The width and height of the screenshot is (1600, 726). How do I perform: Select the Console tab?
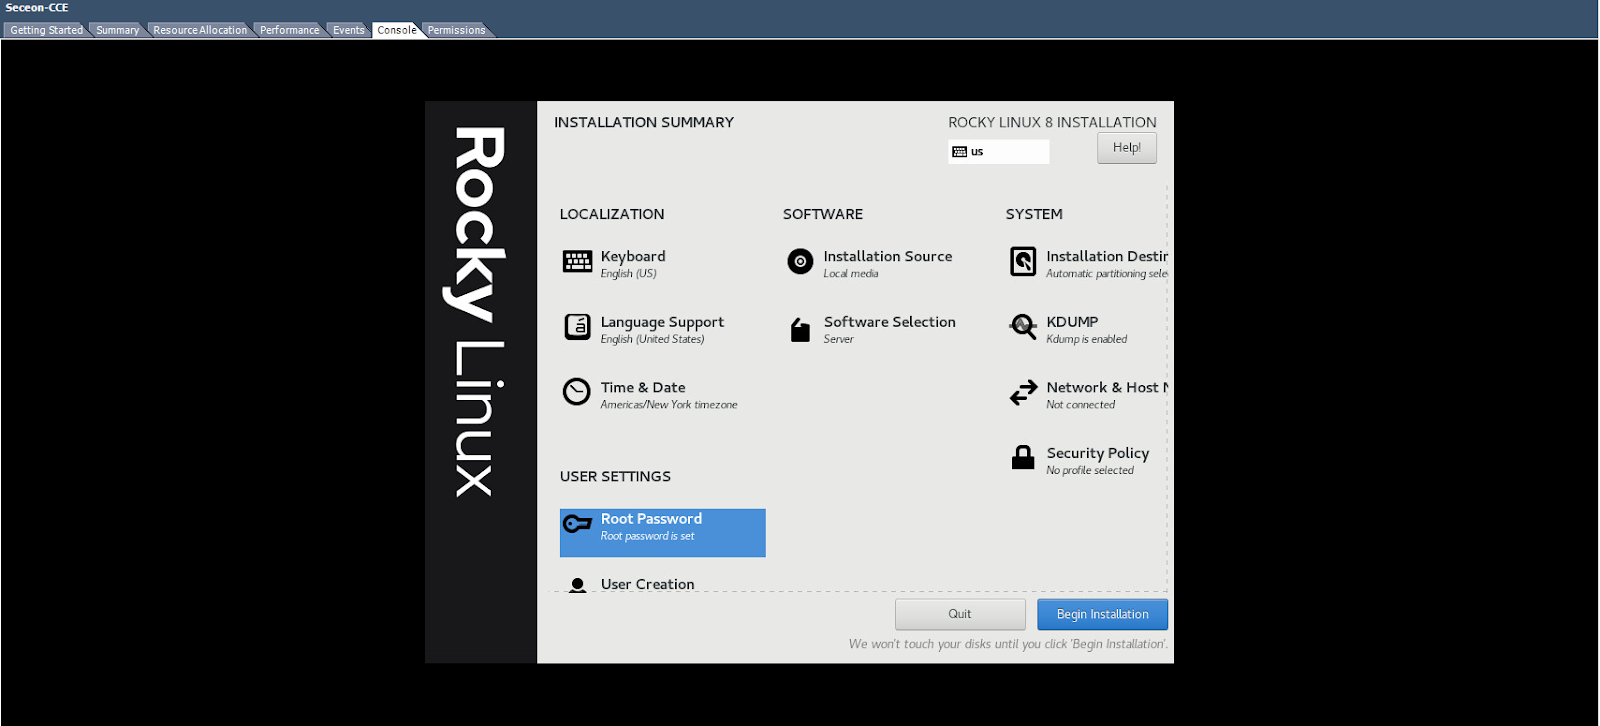pyautogui.click(x=397, y=30)
